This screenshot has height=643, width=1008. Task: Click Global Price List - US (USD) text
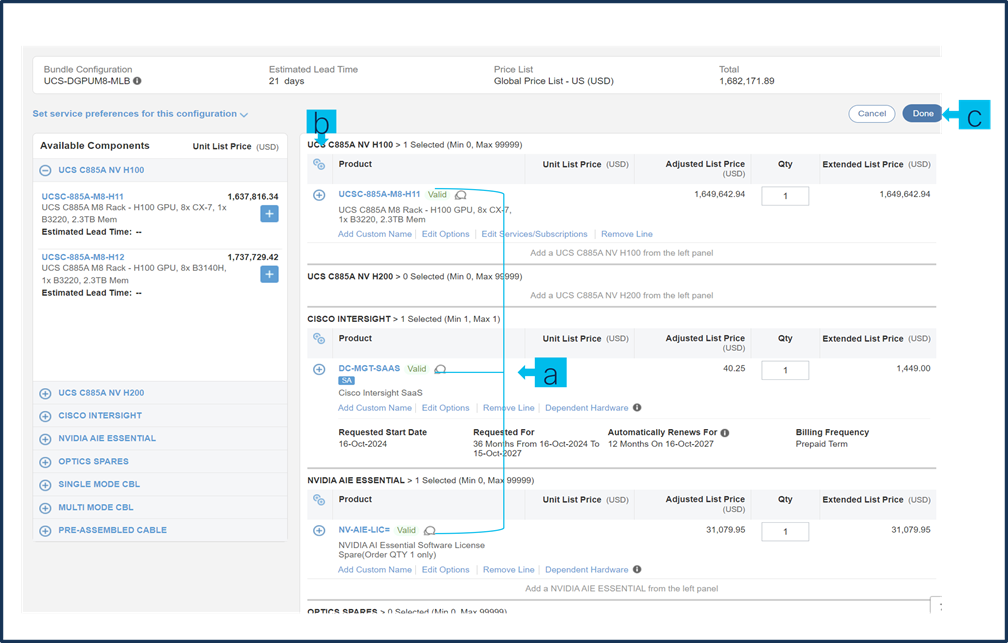point(554,81)
